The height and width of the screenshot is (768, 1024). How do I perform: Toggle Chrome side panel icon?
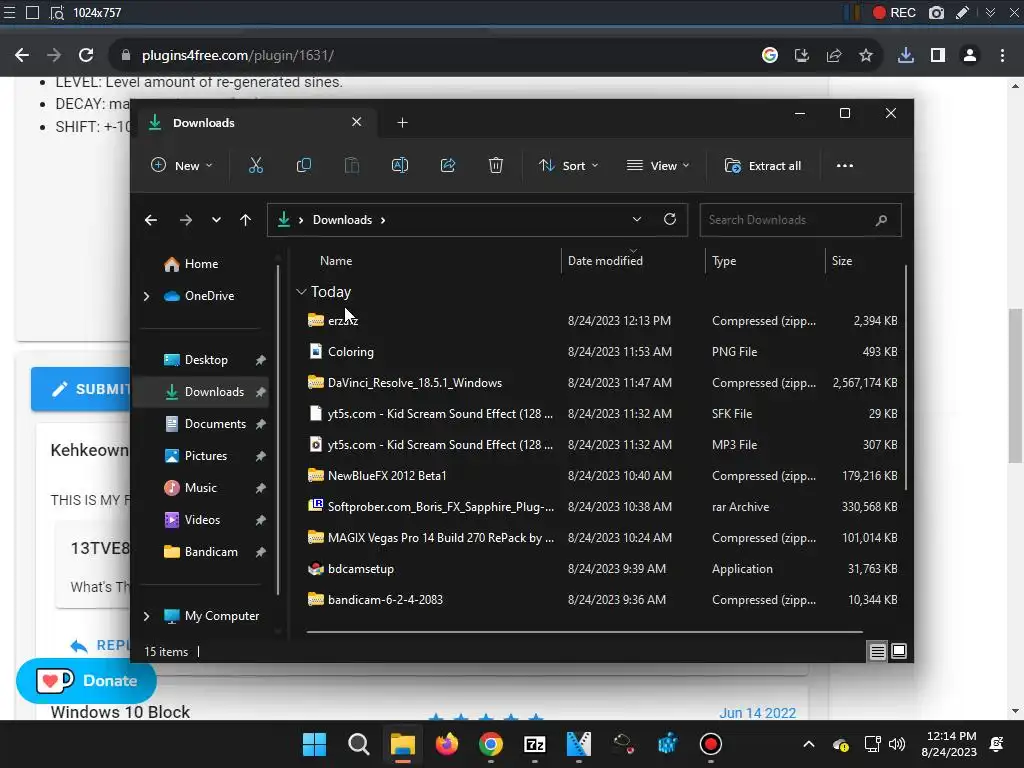point(938,56)
